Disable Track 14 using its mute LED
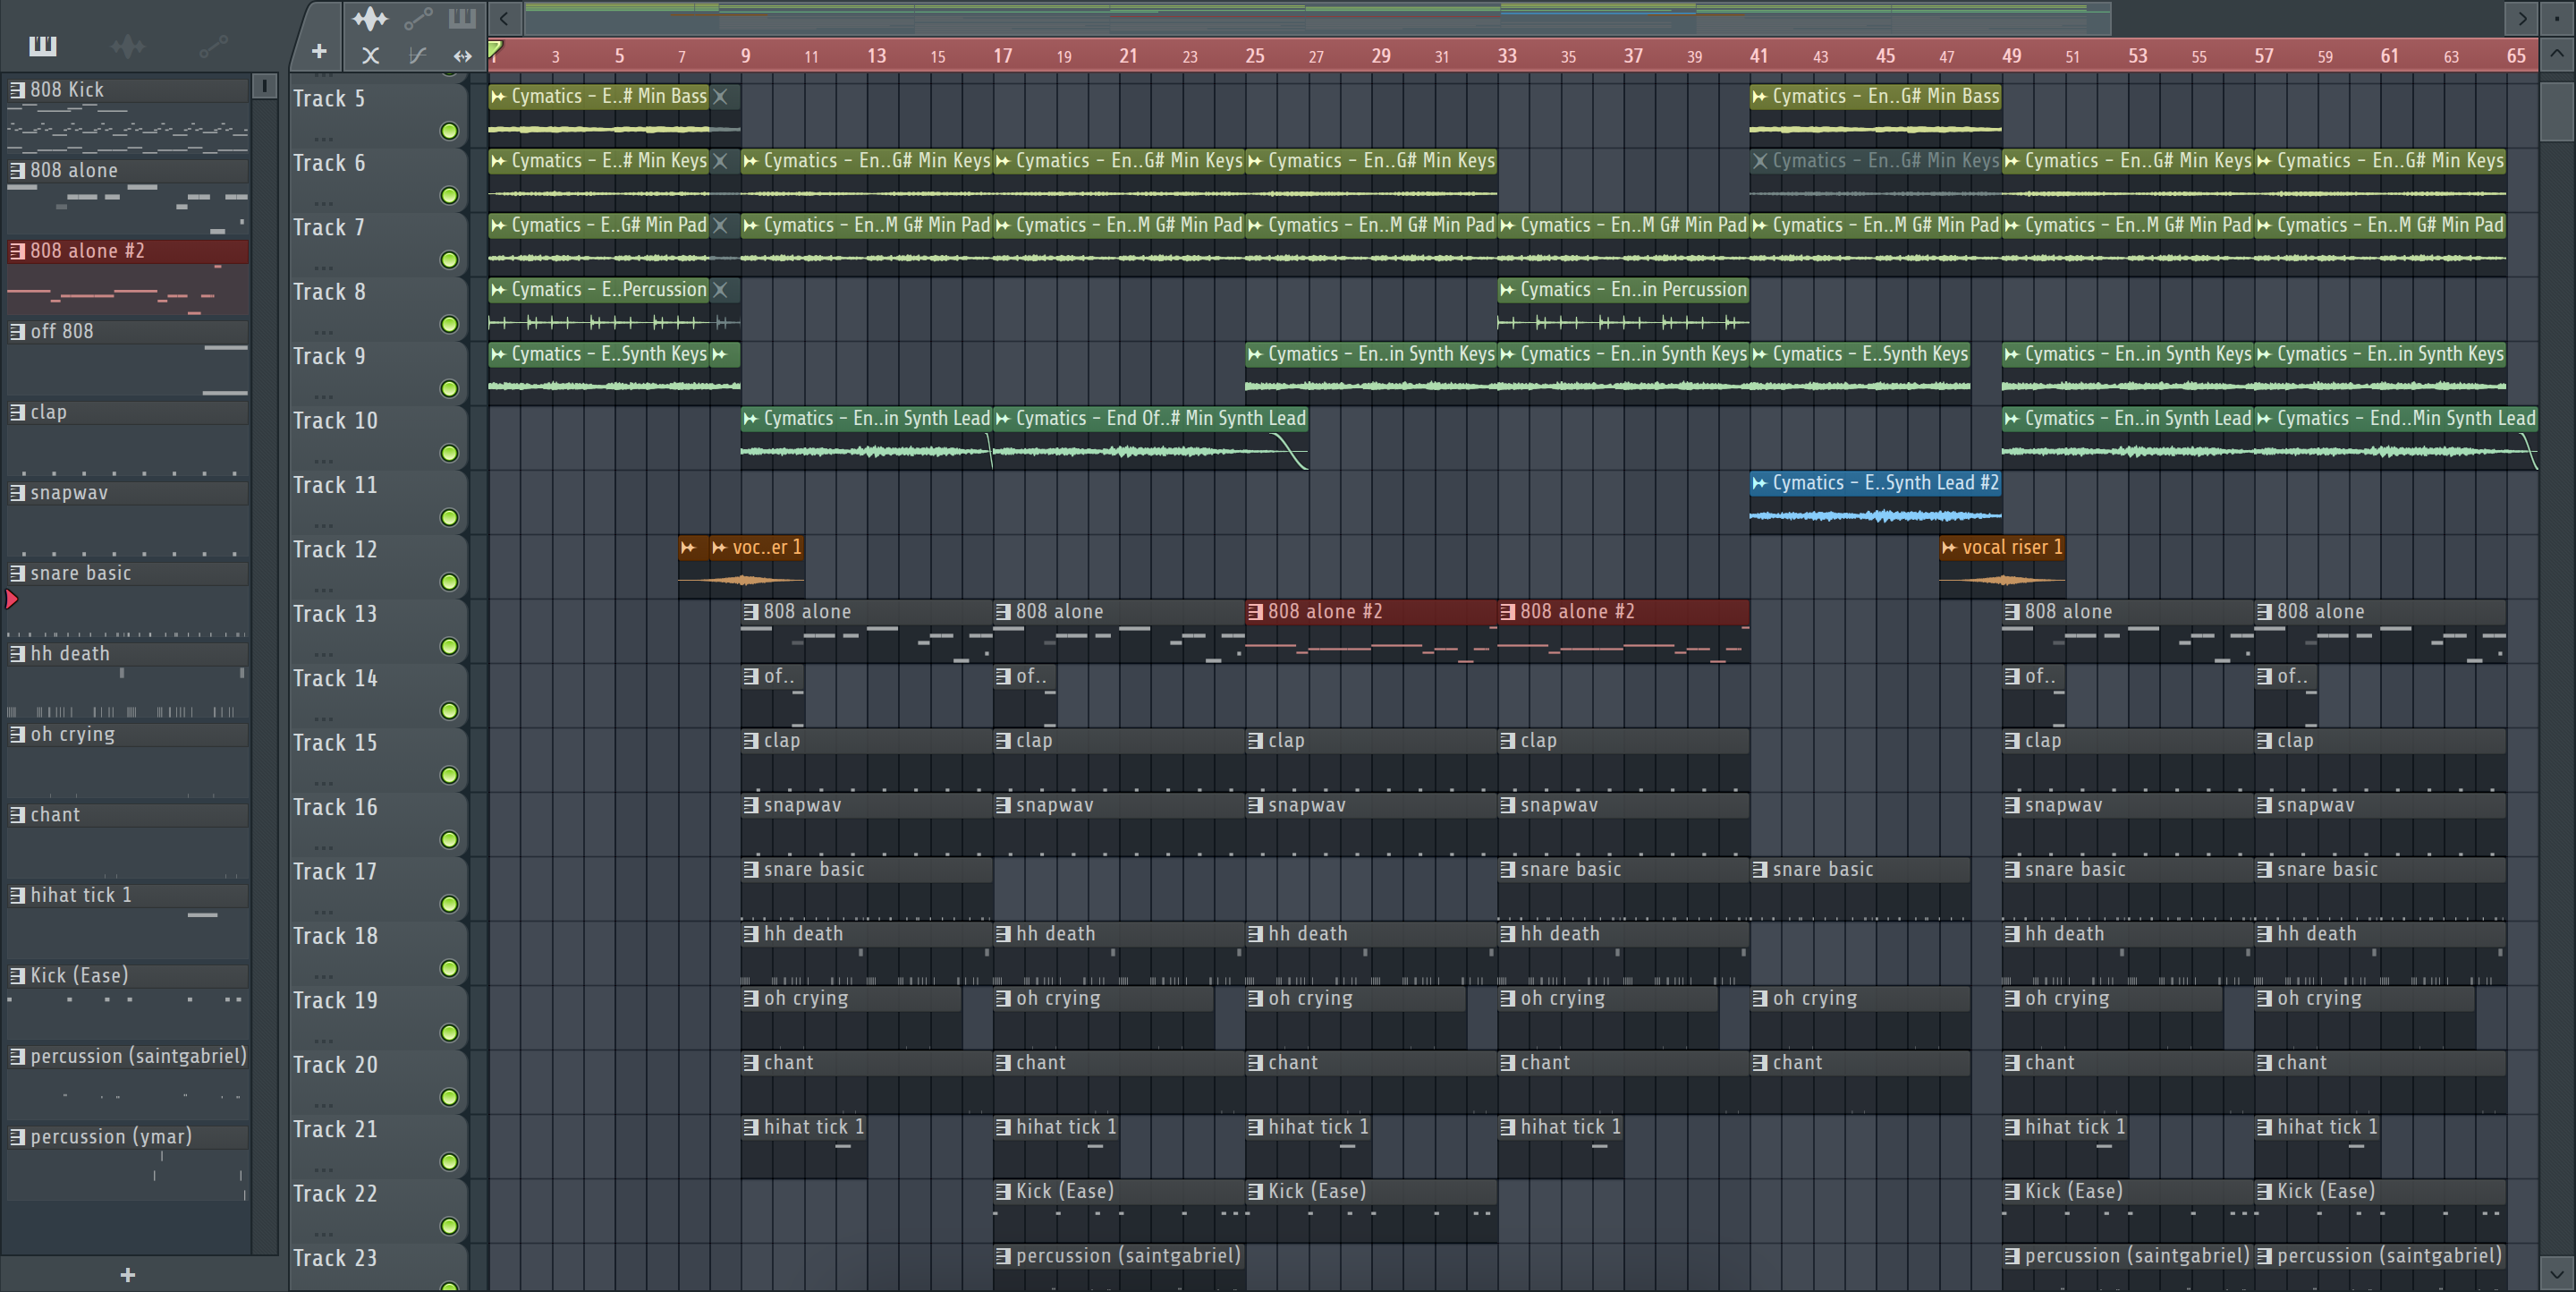Viewport: 2576px width, 1292px height. point(450,711)
